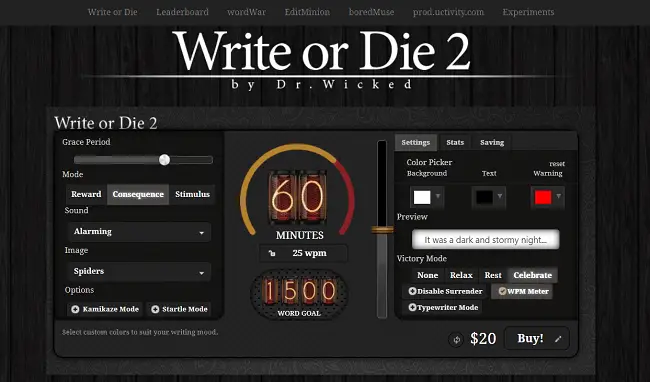Click the MINUTES label
Screen dimensions: 650x382
click(300, 235)
